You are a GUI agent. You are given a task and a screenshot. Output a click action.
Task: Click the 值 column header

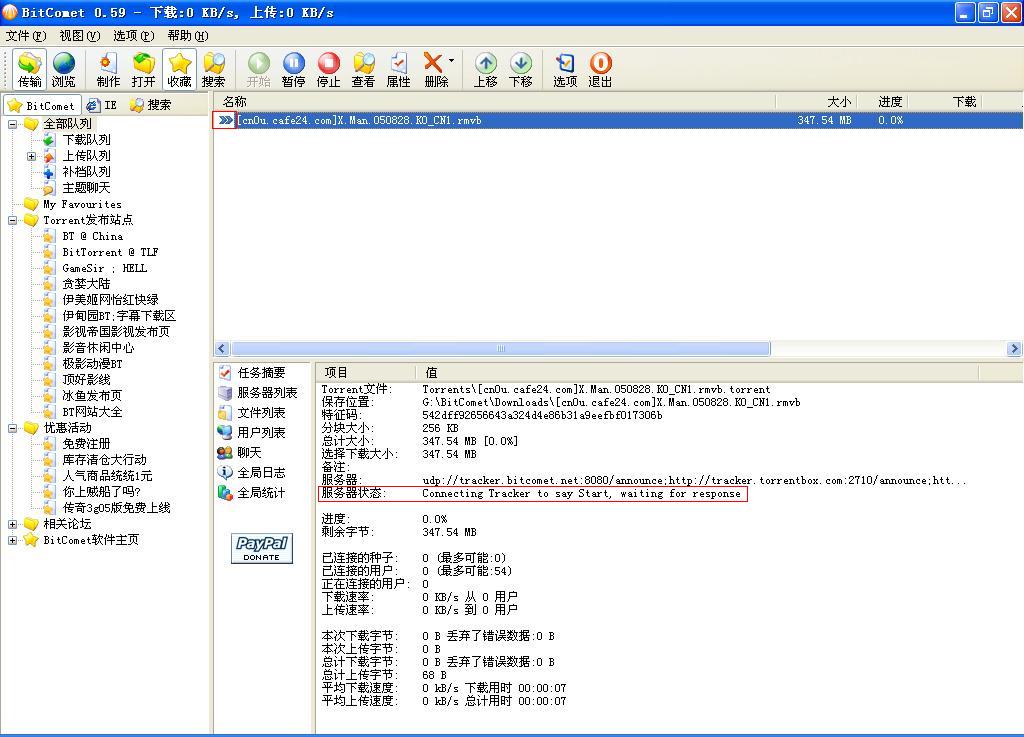coord(697,373)
